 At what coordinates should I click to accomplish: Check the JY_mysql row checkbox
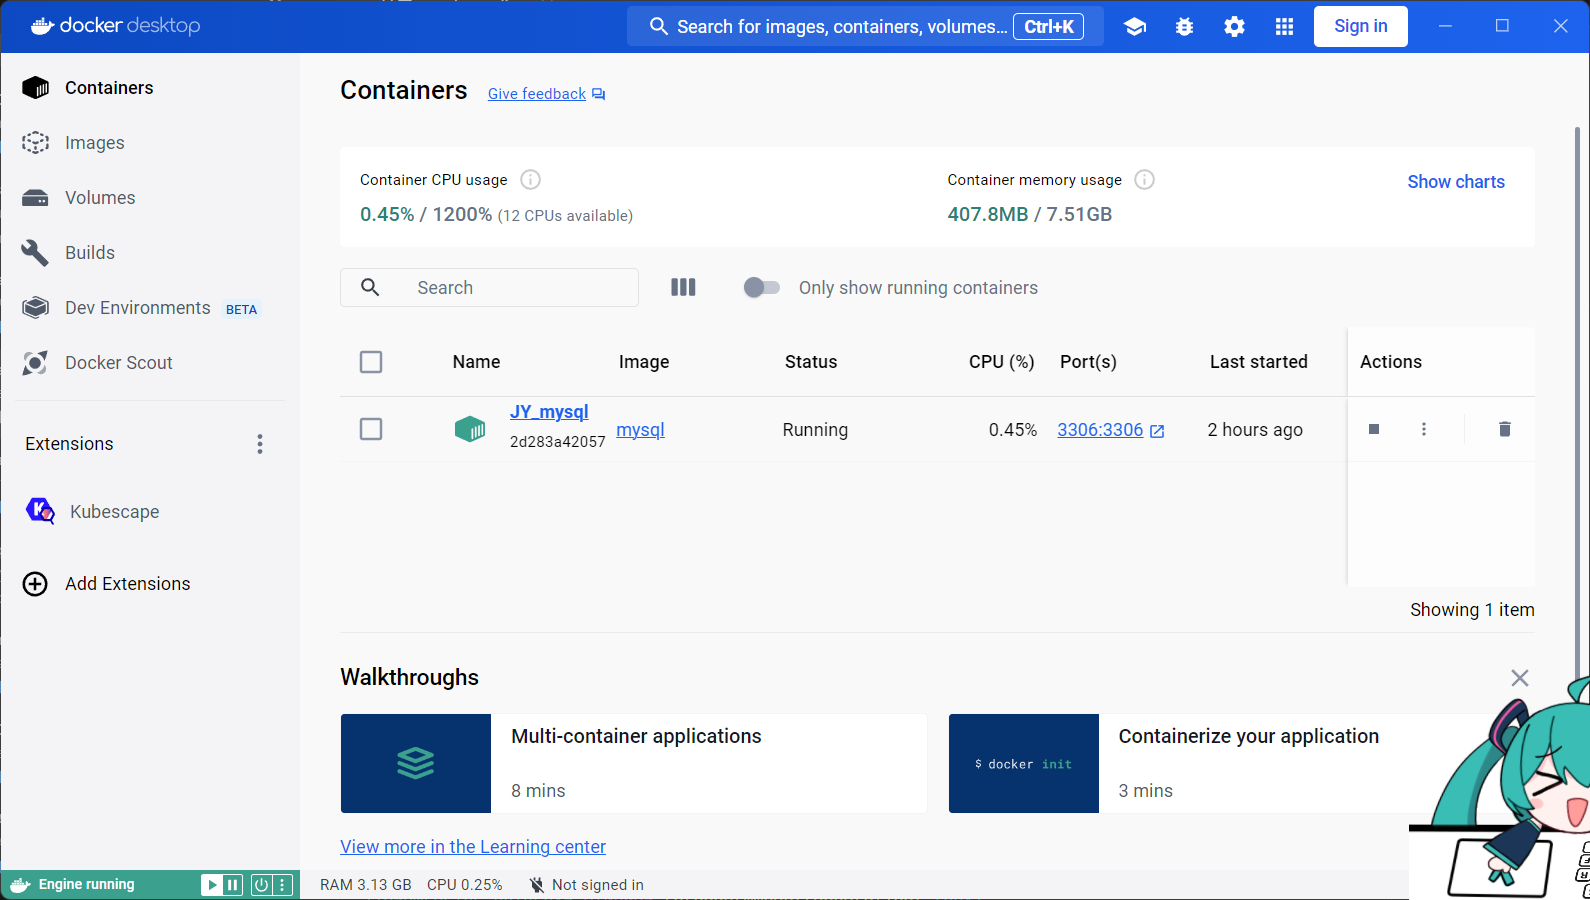[x=371, y=429]
